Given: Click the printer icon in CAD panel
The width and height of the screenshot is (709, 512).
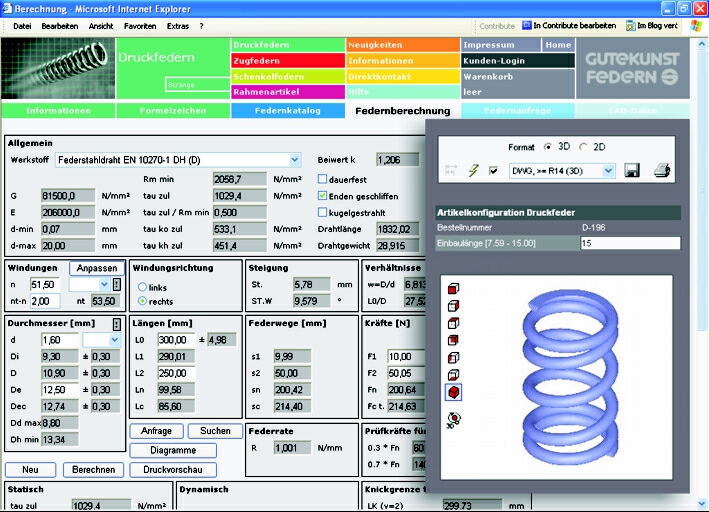Looking at the screenshot, I should [662, 171].
